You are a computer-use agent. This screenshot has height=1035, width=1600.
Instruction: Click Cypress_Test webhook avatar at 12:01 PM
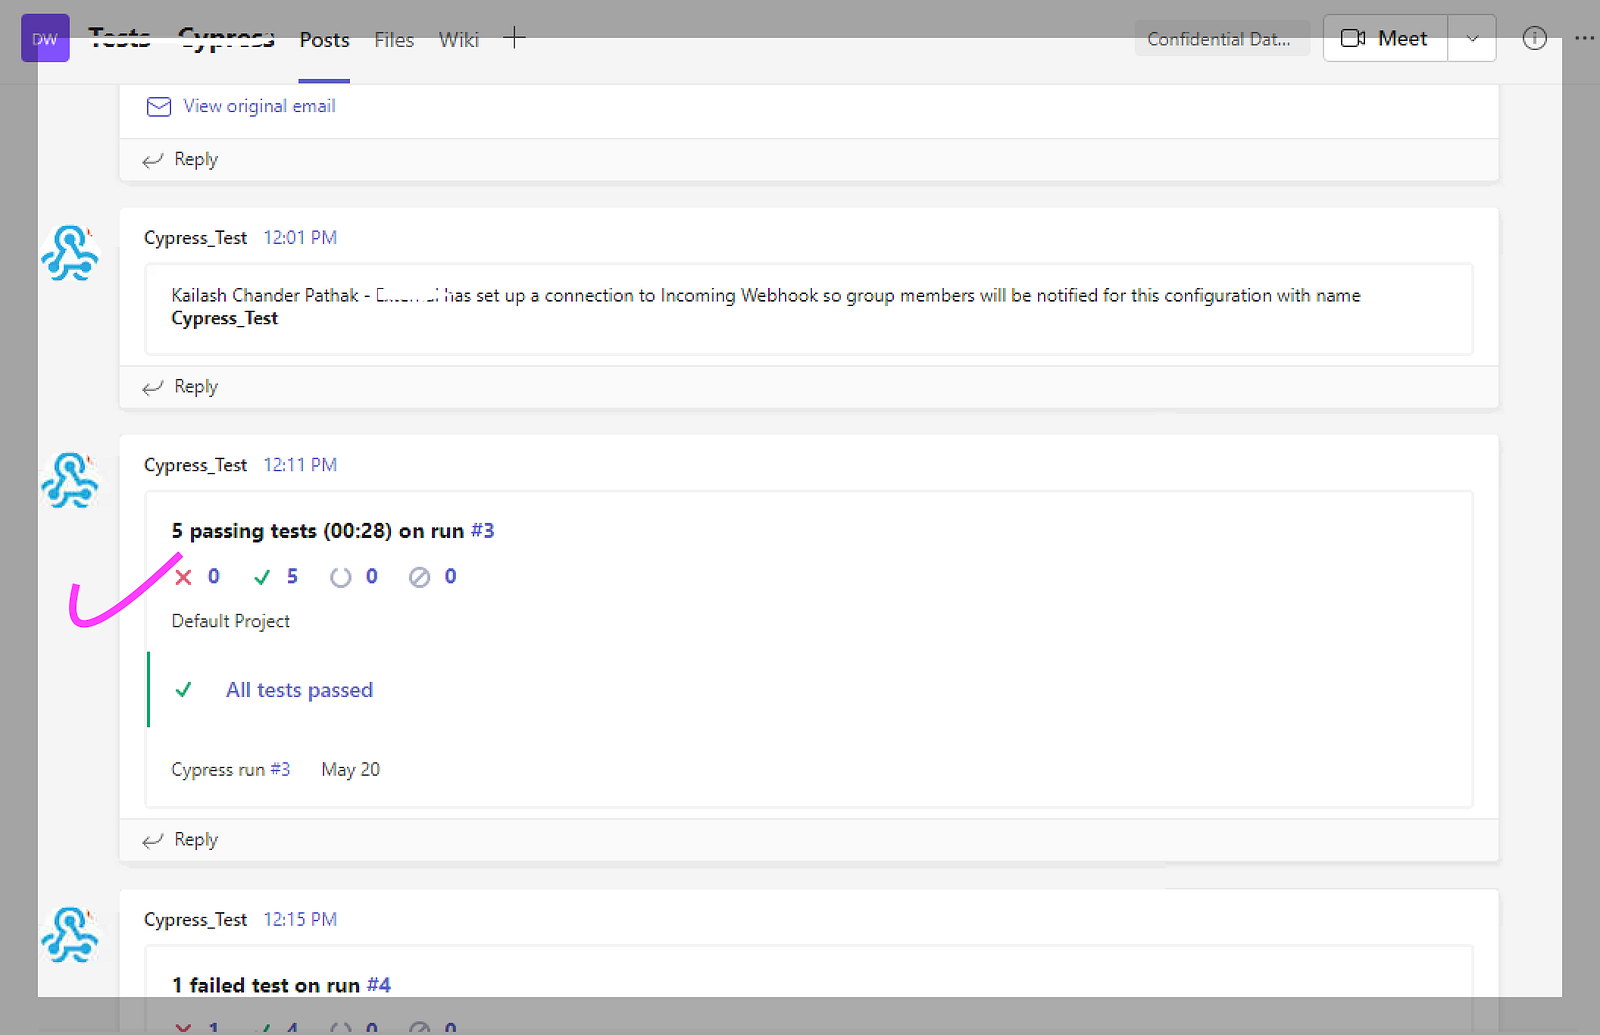pos(70,252)
